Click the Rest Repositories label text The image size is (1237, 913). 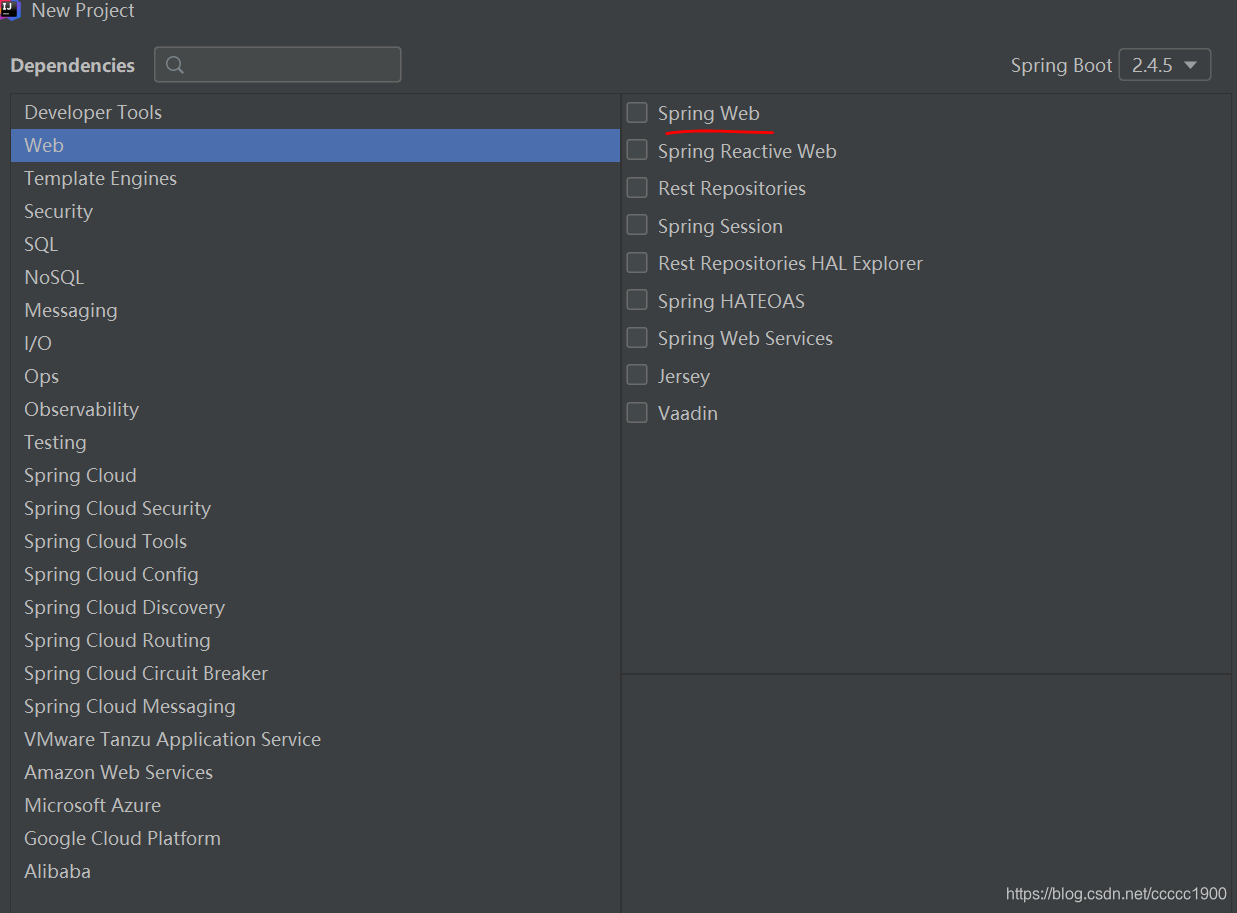coord(731,188)
